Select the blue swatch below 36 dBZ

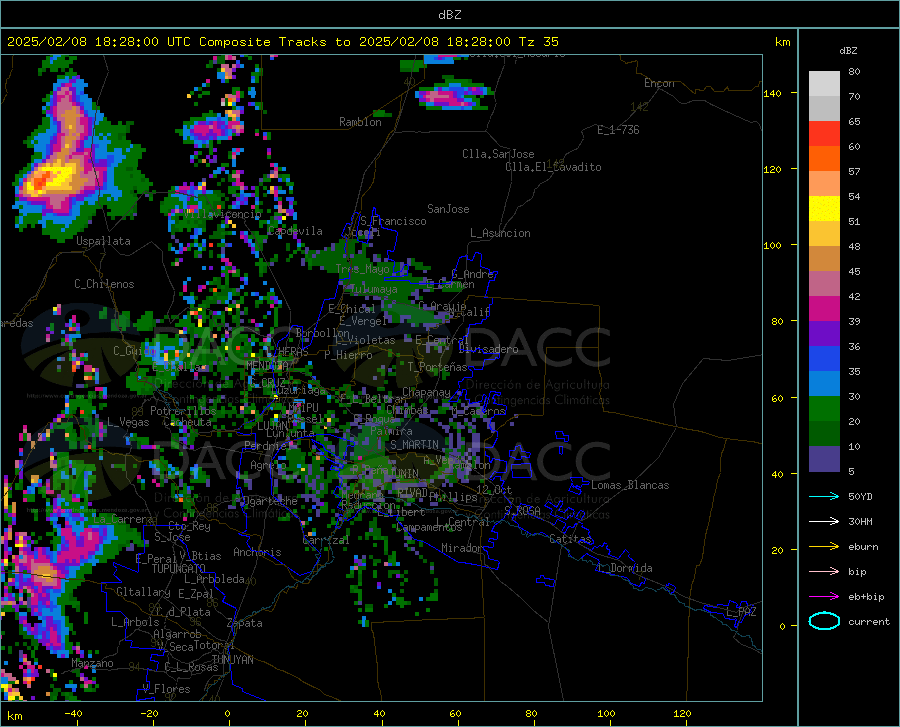click(x=824, y=359)
